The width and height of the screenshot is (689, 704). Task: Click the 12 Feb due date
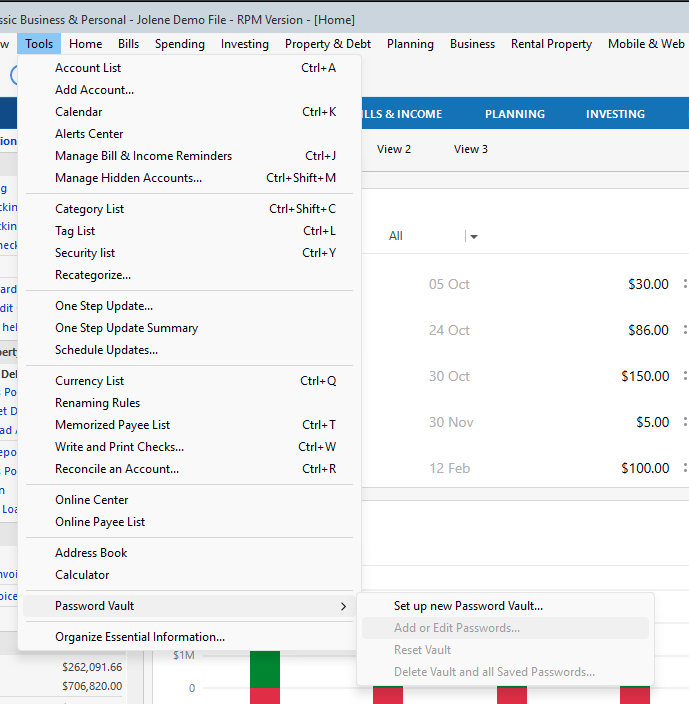point(449,468)
